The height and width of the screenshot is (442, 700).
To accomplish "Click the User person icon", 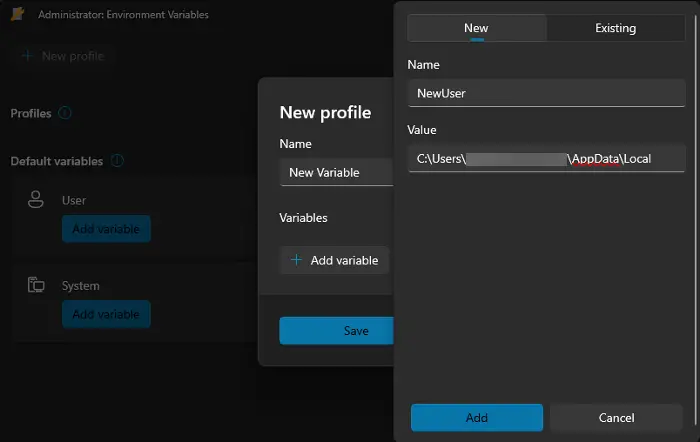I will click(x=36, y=200).
